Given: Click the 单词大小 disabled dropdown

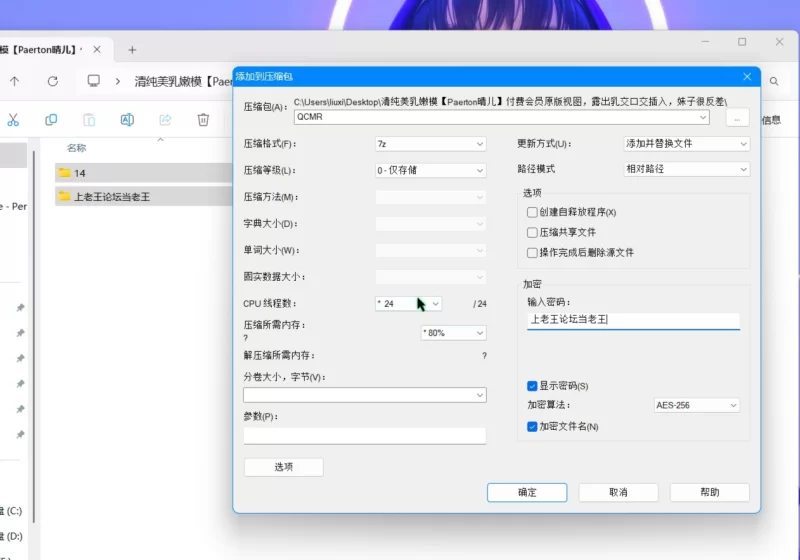Looking at the screenshot, I should pos(431,250).
